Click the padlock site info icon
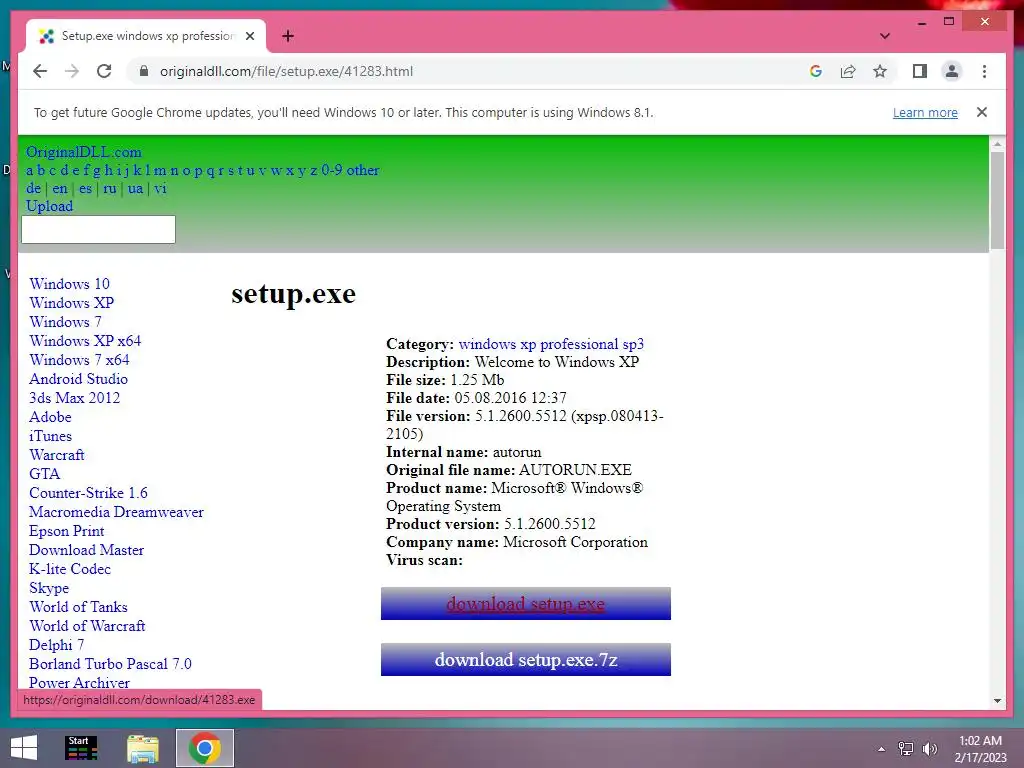This screenshot has height=768, width=1024. click(x=144, y=71)
